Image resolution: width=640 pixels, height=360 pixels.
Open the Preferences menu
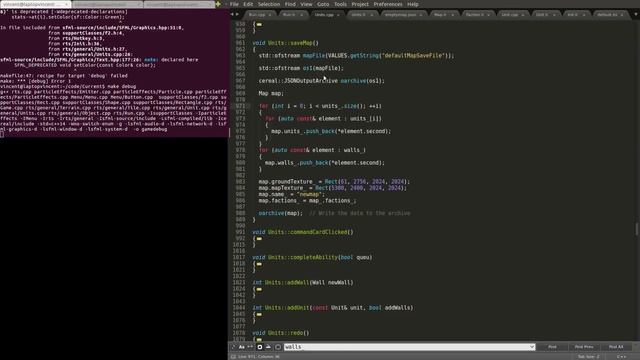(388, 4)
